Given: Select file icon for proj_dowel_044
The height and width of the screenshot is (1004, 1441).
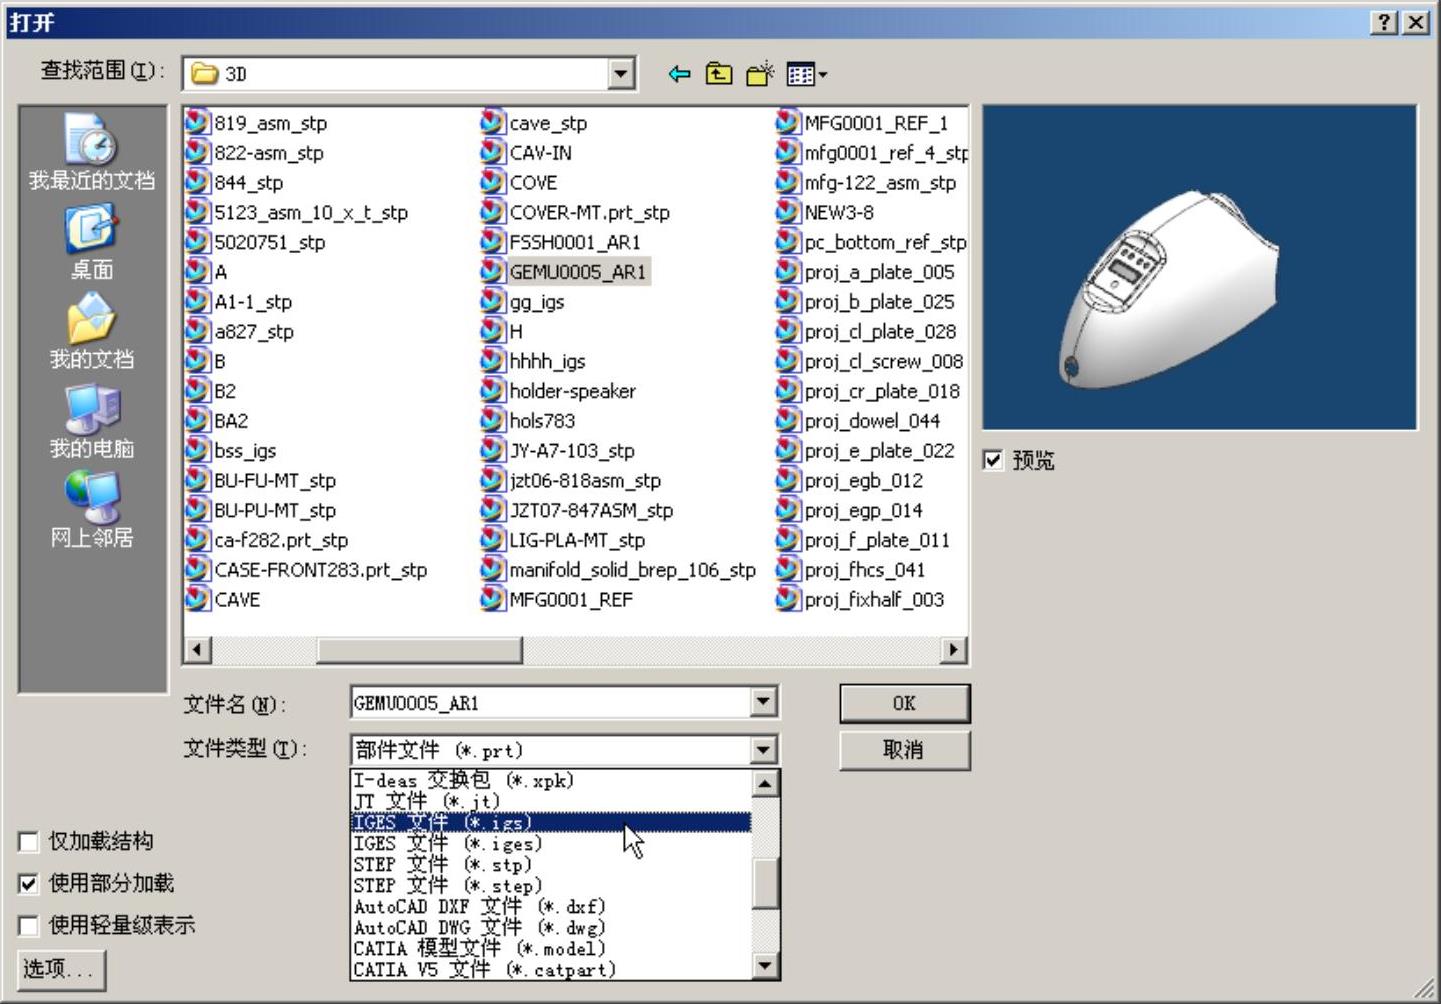Looking at the screenshot, I should (x=788, y=421).
